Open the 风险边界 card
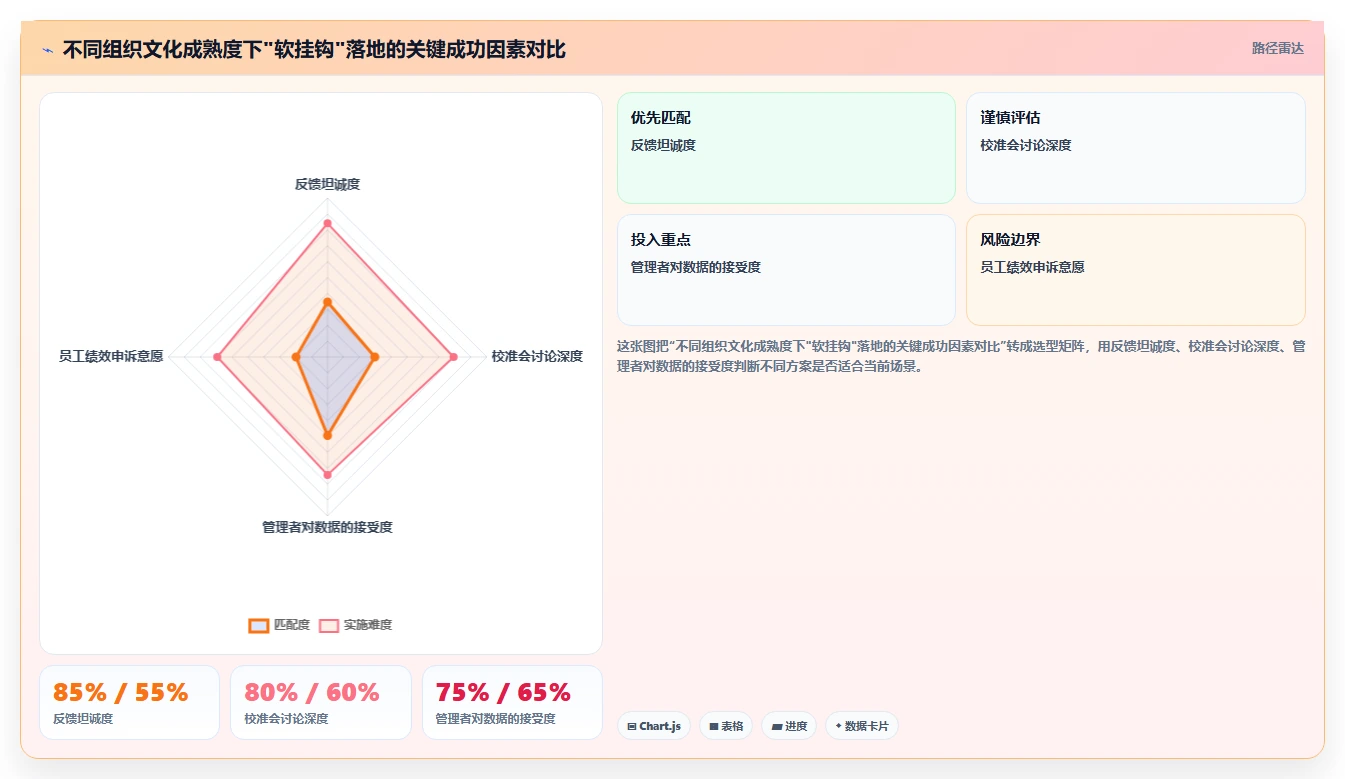 pos(1136,270)
